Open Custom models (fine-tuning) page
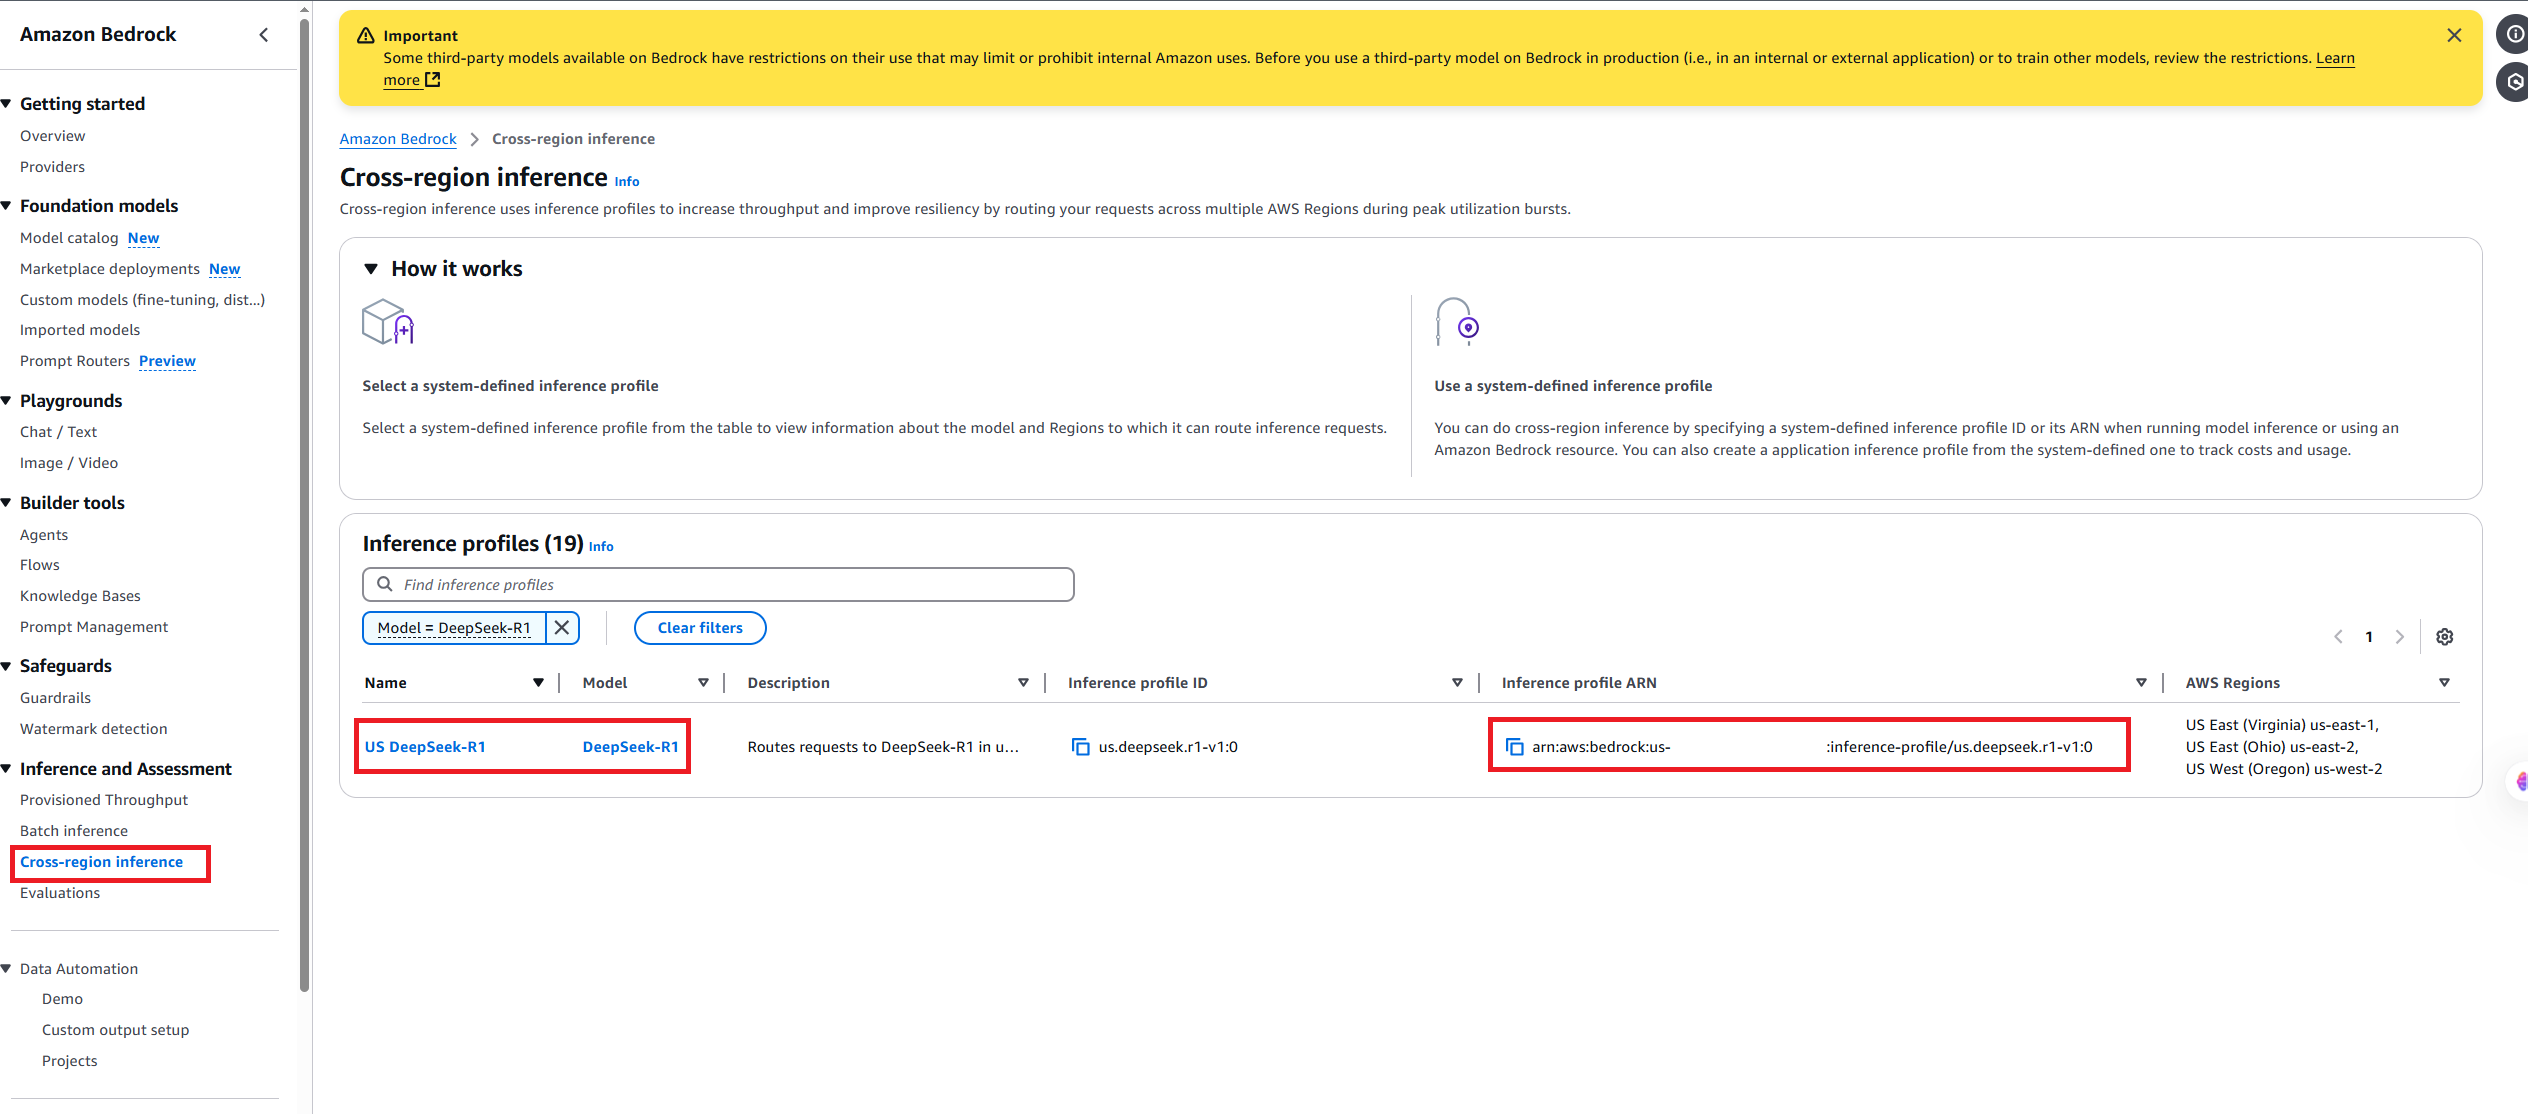 pyautogui.click(x=142, y=300)
